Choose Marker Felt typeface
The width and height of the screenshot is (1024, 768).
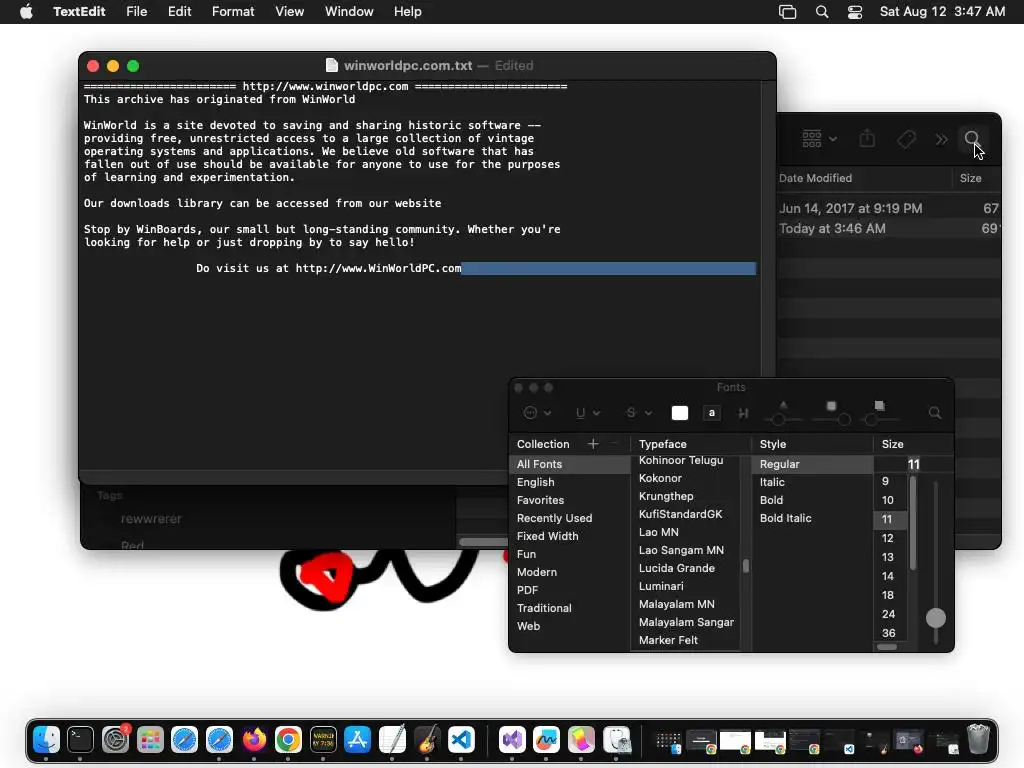click(x=686, y=640)
